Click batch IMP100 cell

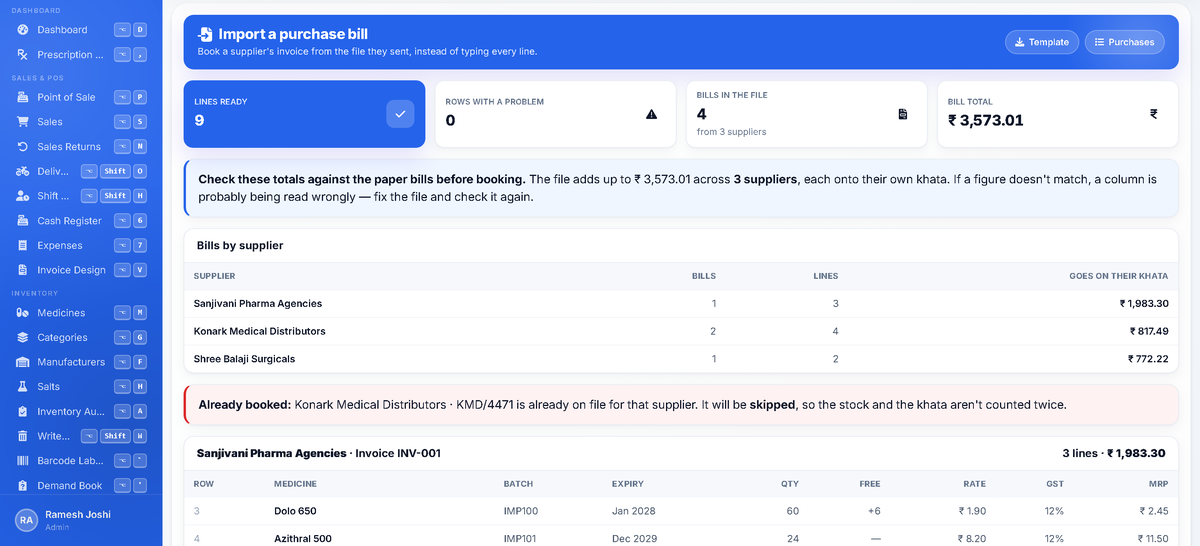pyautogui.click(x=521, y=511)
